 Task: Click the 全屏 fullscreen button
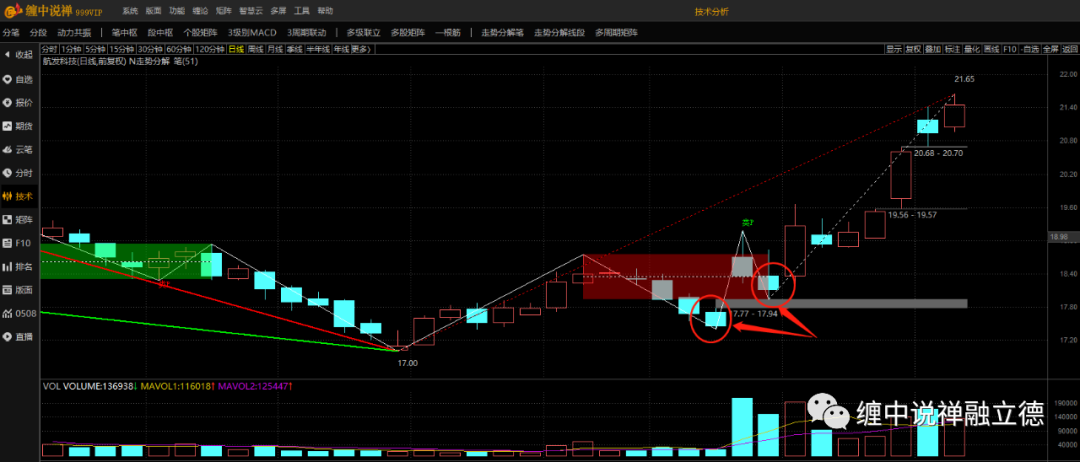(x=1051, y=49)
